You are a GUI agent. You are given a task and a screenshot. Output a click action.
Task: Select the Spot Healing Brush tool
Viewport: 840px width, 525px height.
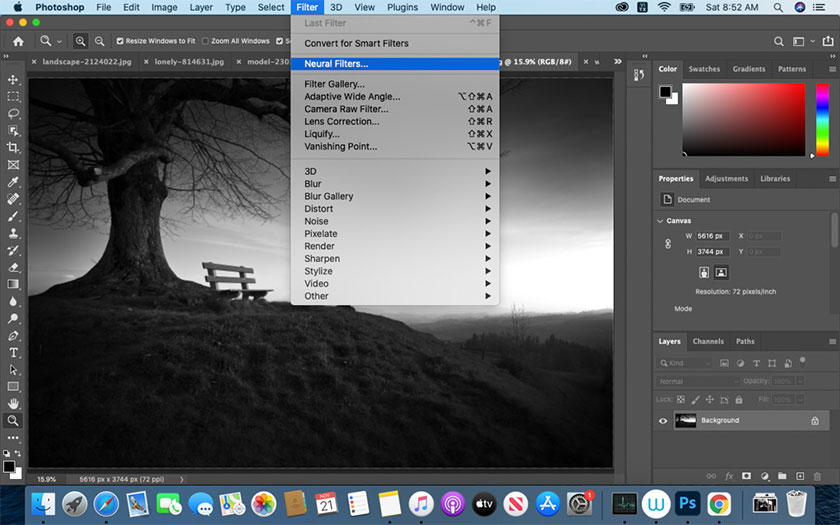pyautogui.click(x=13, y=199)
